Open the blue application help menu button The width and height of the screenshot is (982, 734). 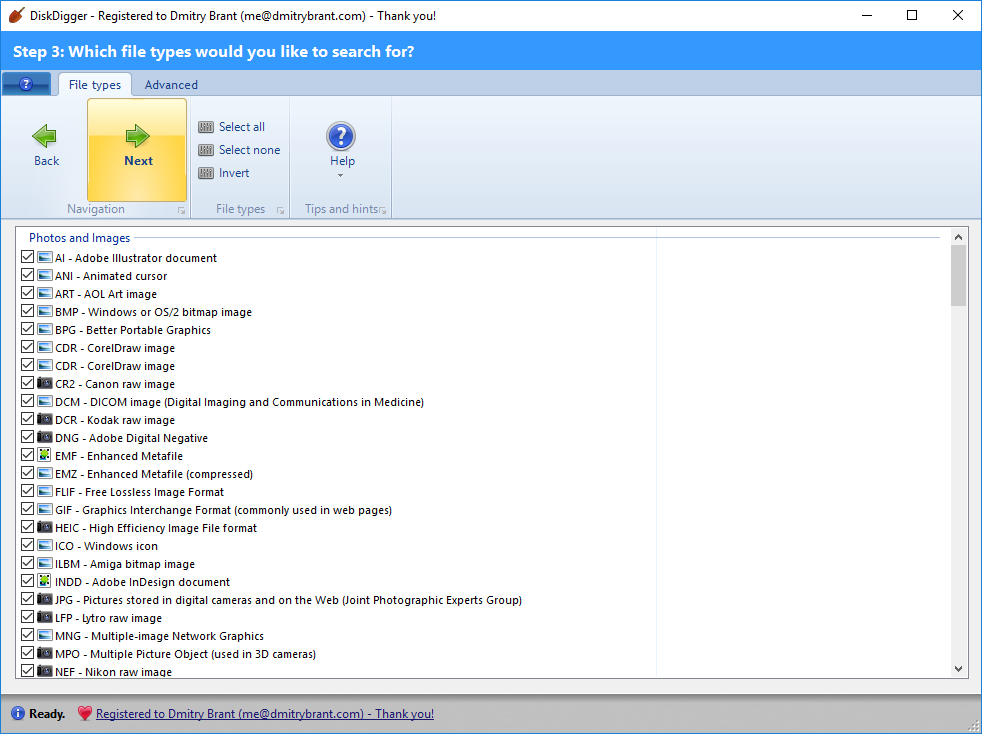point(27,85)
